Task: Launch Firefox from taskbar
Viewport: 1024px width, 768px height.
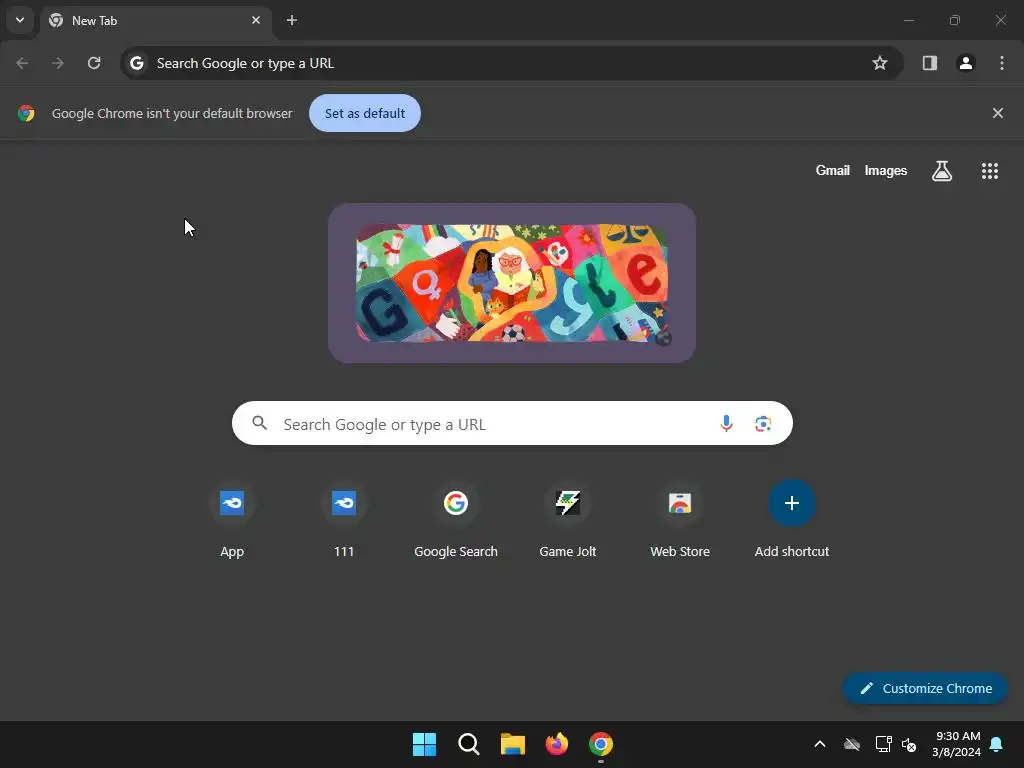Action: pyautogui.click(x=557, y=744)
